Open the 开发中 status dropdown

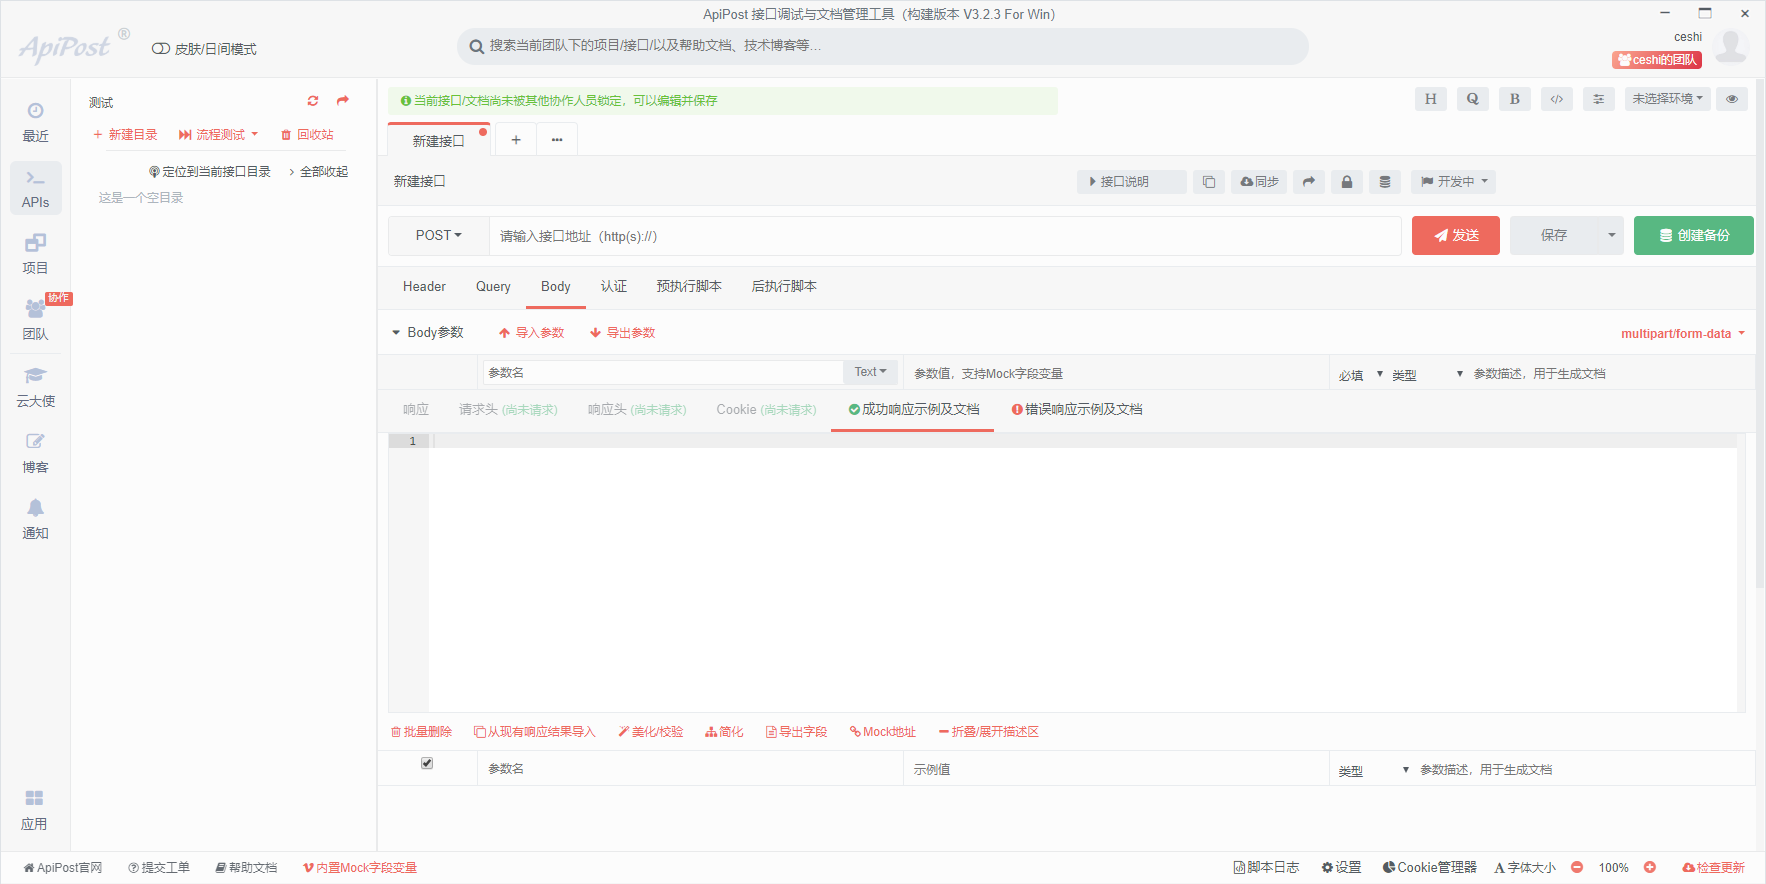pos(1454,182)
